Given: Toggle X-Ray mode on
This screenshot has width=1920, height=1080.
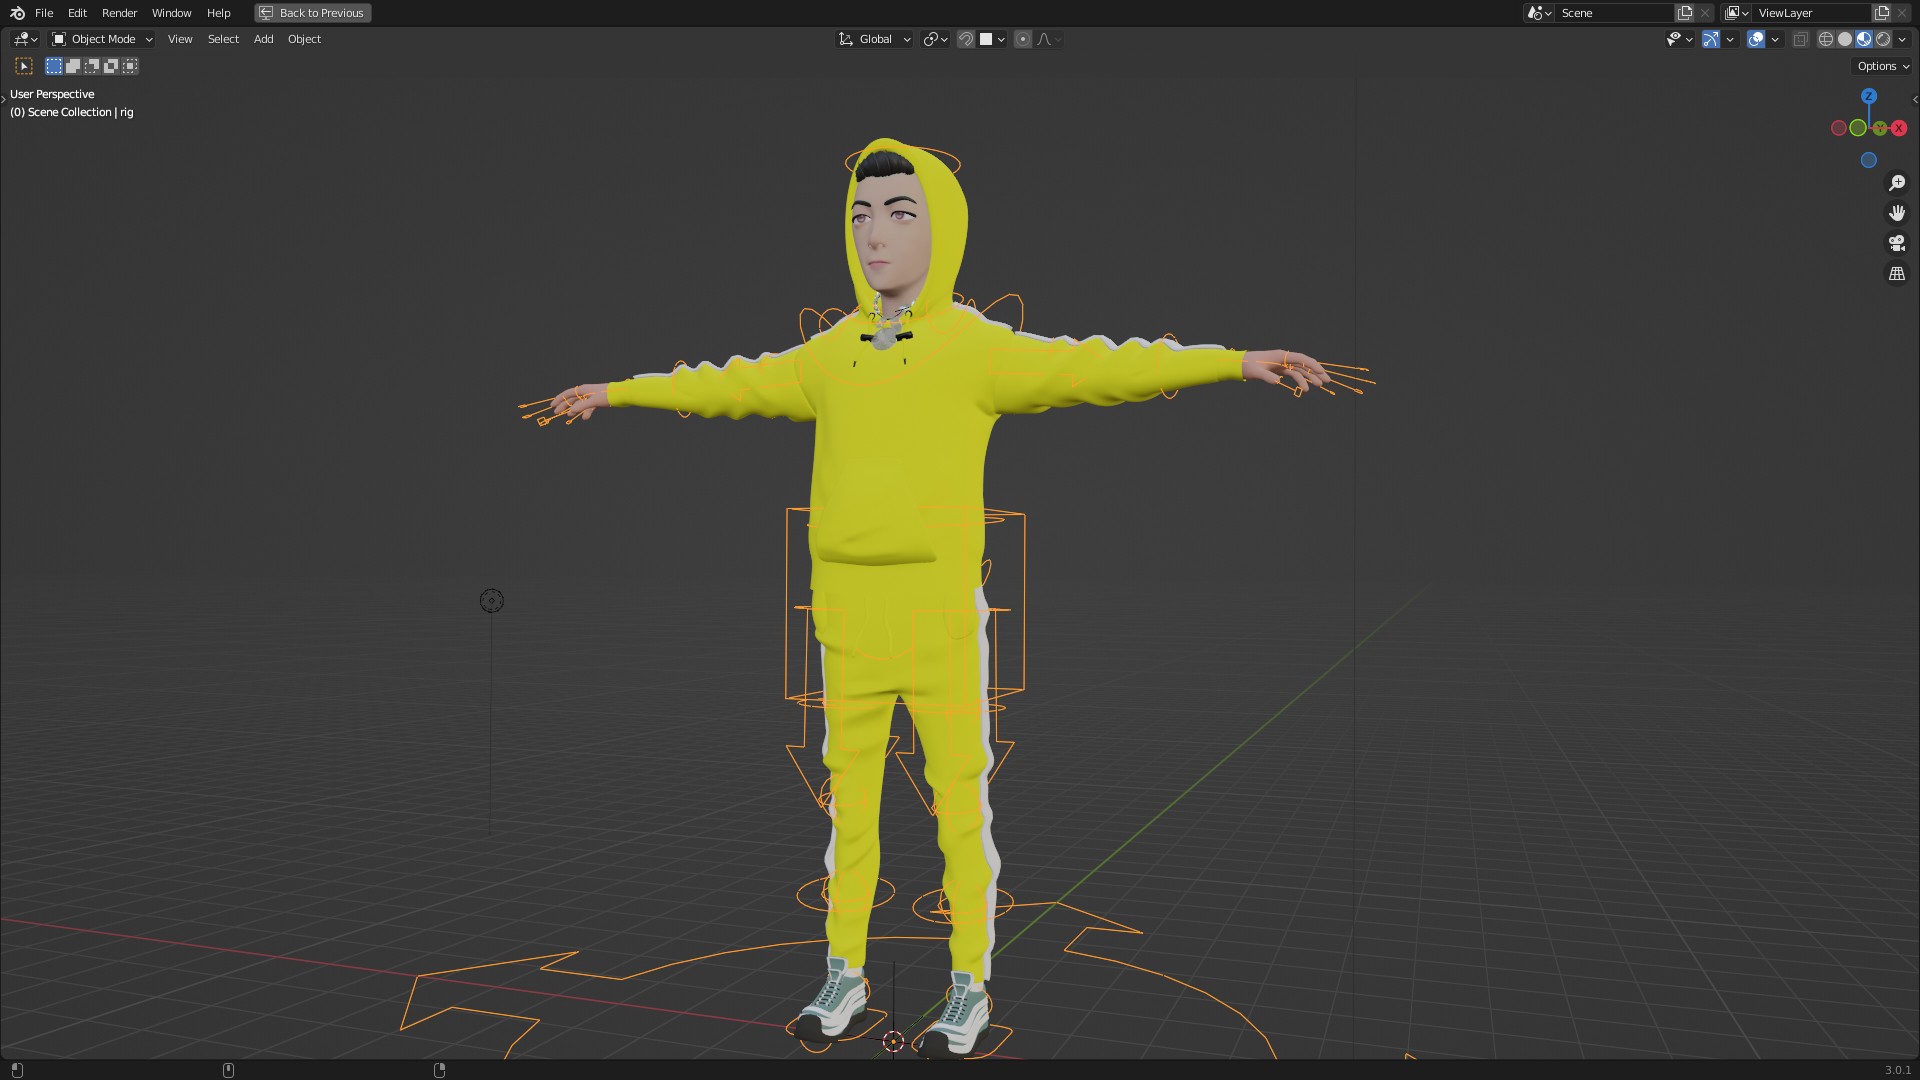Looking at the screenshot, I should click(1800, 39).
